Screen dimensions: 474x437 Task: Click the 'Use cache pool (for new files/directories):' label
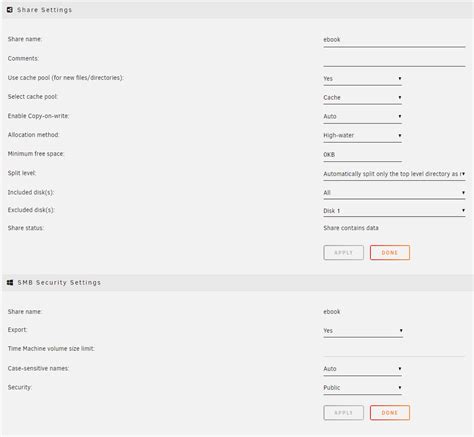click(x=66, y=78)
